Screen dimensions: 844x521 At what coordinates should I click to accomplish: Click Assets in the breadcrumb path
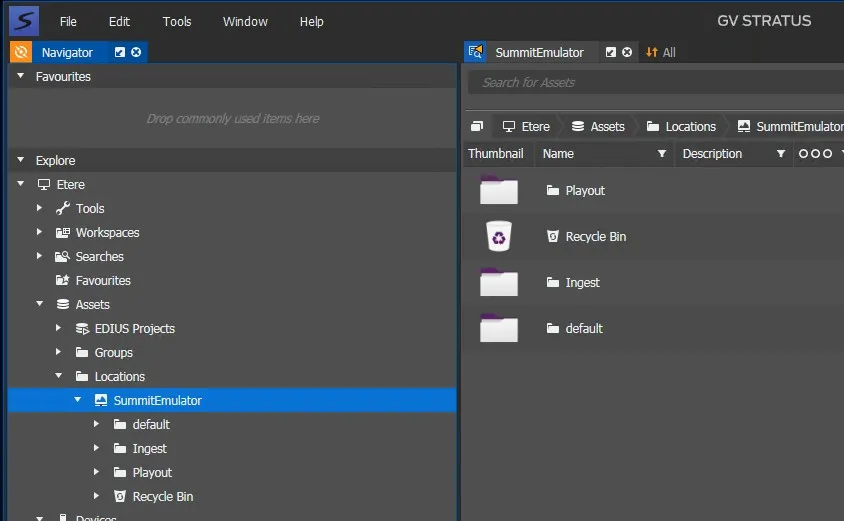(x=607, y=127)
